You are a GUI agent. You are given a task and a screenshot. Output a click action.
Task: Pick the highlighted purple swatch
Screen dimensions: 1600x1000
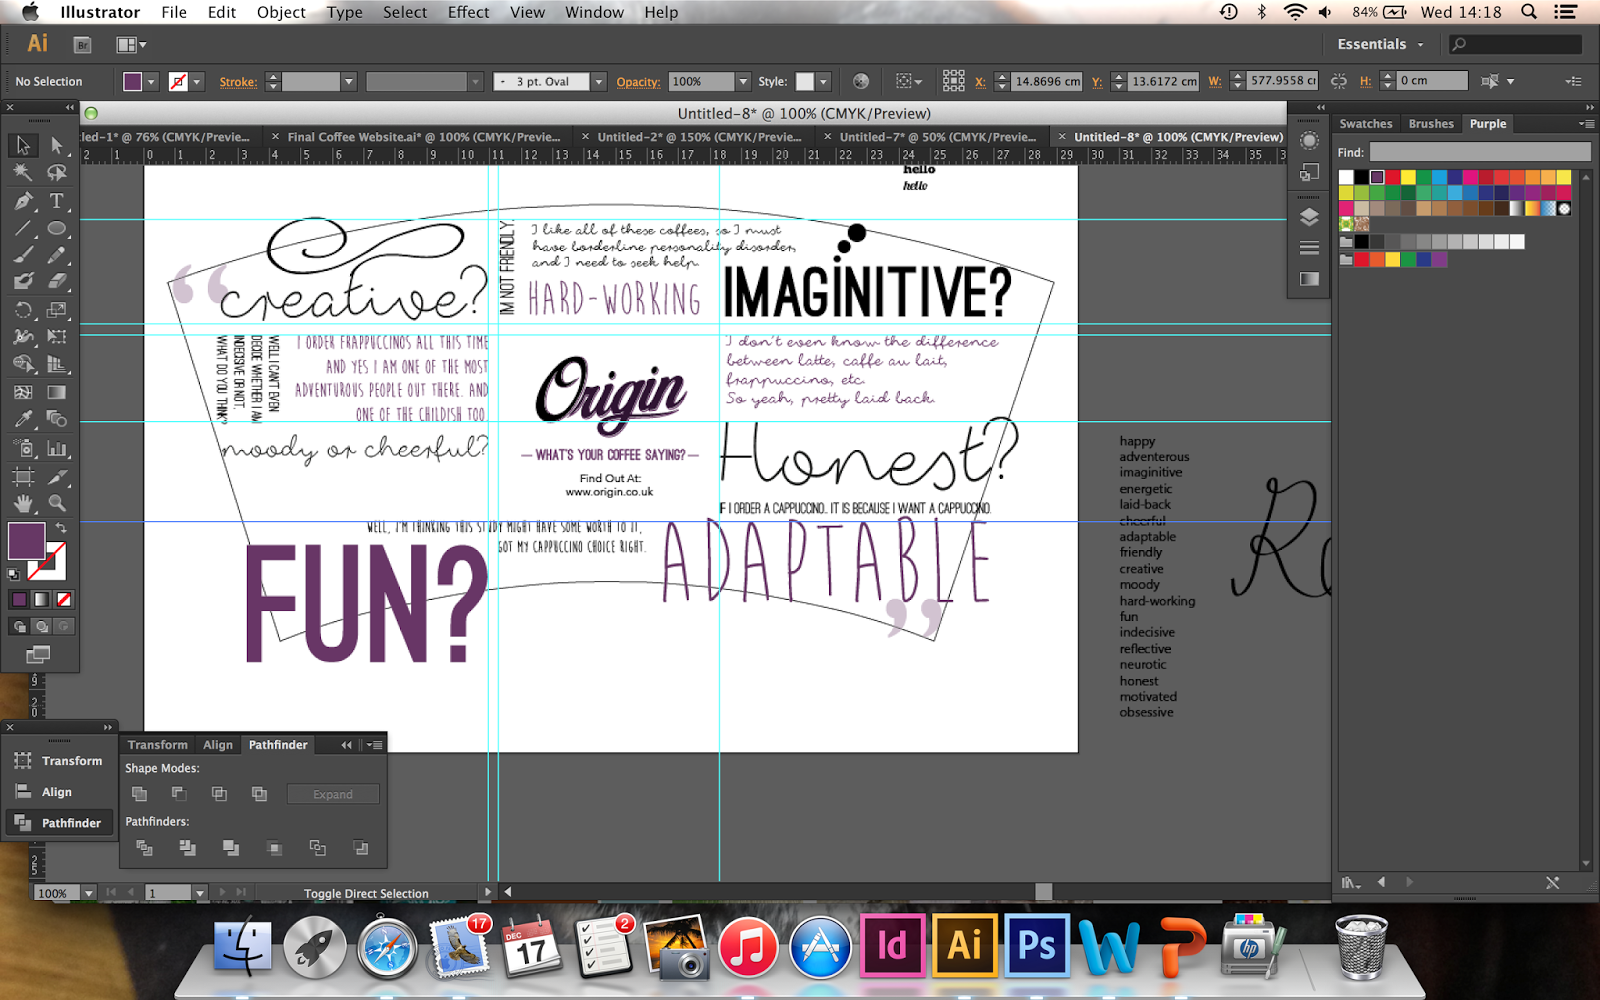1377,177
